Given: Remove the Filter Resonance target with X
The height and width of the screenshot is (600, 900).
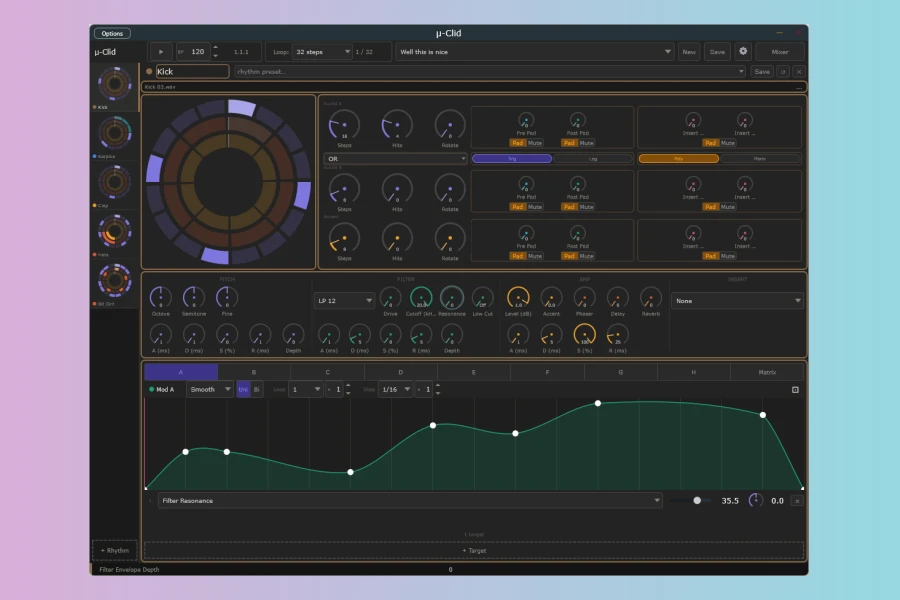Looking at the screenshot, I should point(797,501).
